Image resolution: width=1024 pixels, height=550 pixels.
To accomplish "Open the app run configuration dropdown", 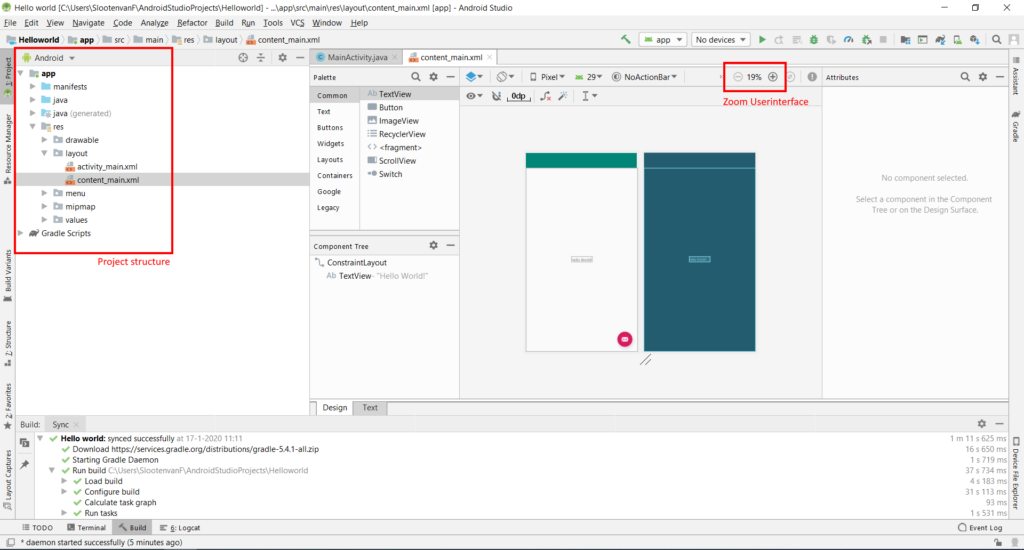I will pos(663,39).
